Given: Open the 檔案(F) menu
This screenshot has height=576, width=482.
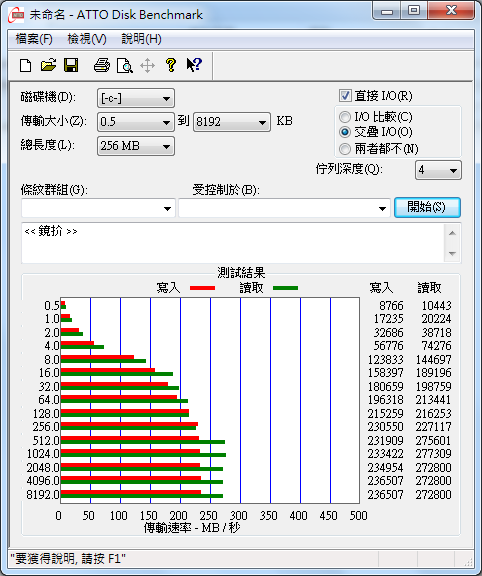Looking at the screenshot, I should tap(34, 39).
